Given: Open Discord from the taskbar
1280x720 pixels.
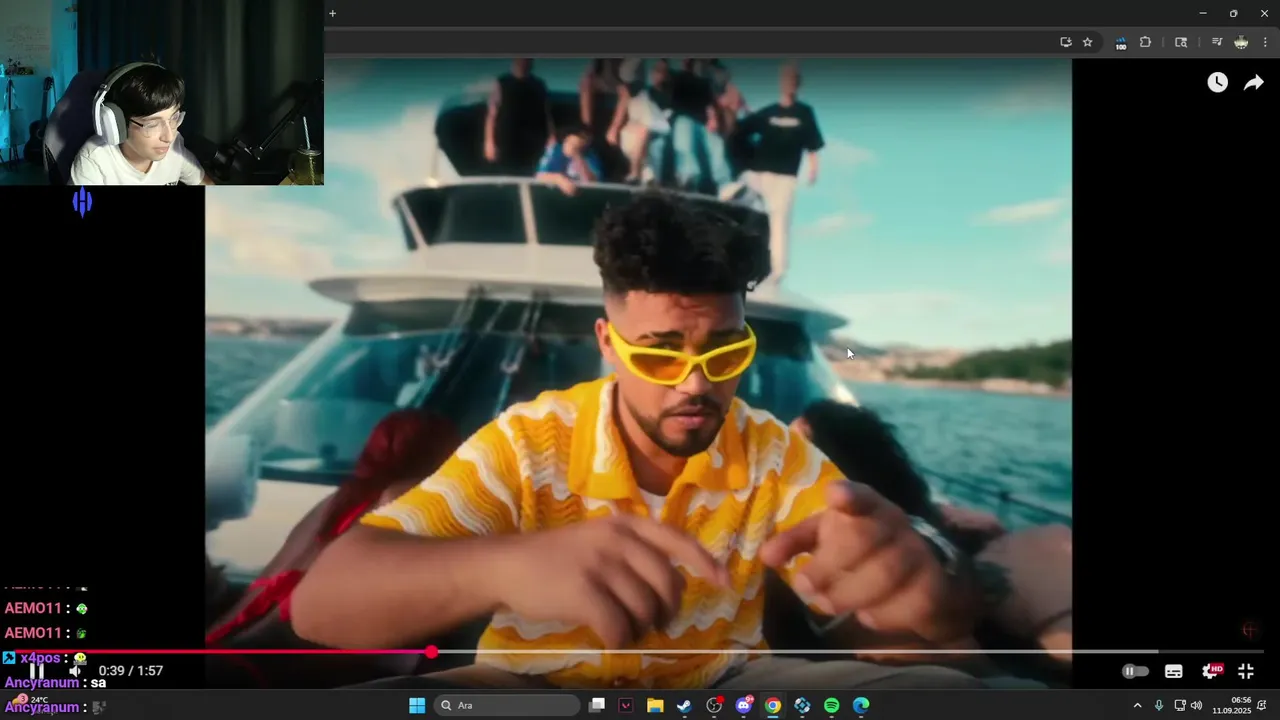Looking at the screenshot, I should click(743, 705).
